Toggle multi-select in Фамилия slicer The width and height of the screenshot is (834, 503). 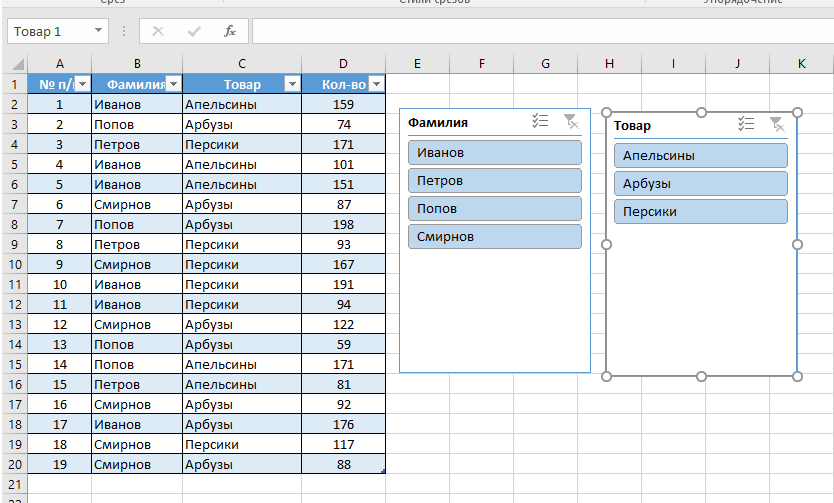tap(540, 121)
